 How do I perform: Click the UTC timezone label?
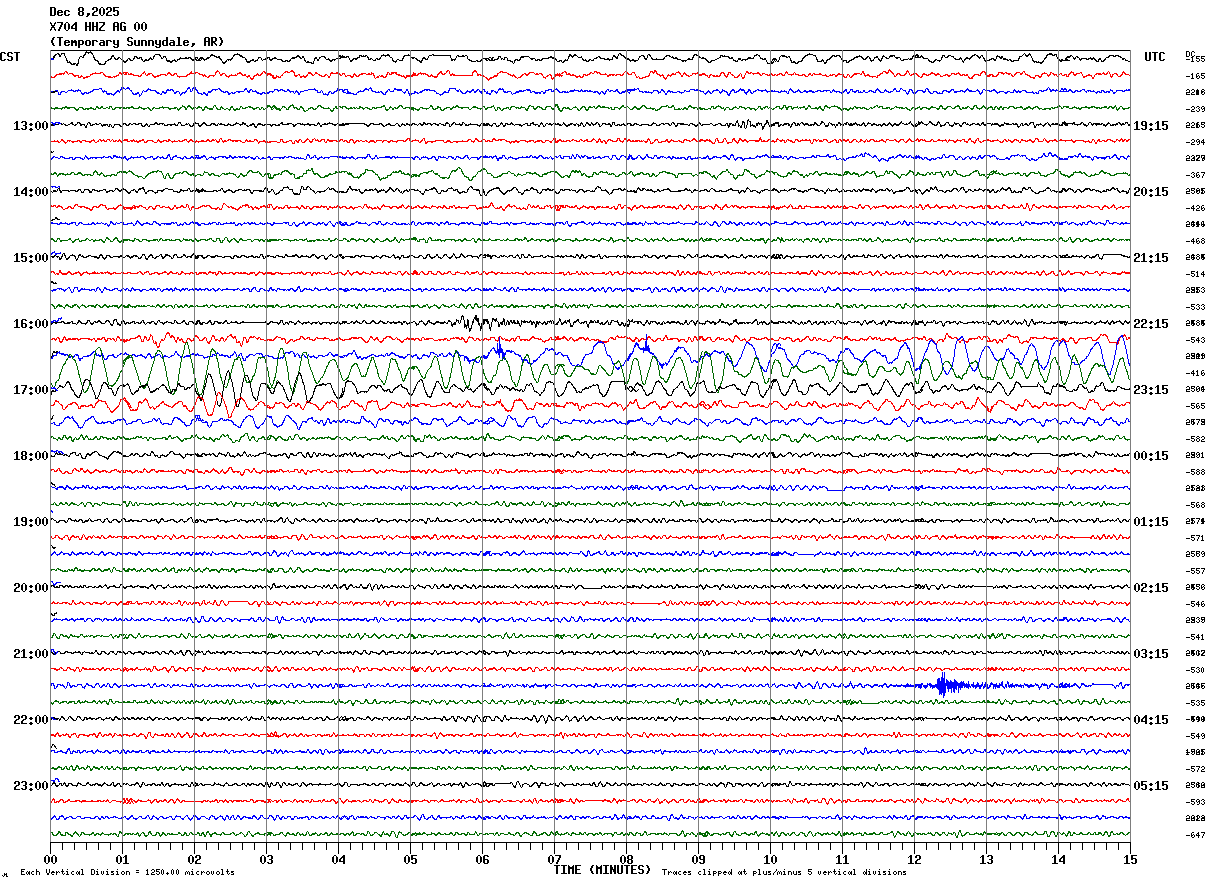(x=1155, y=57)
